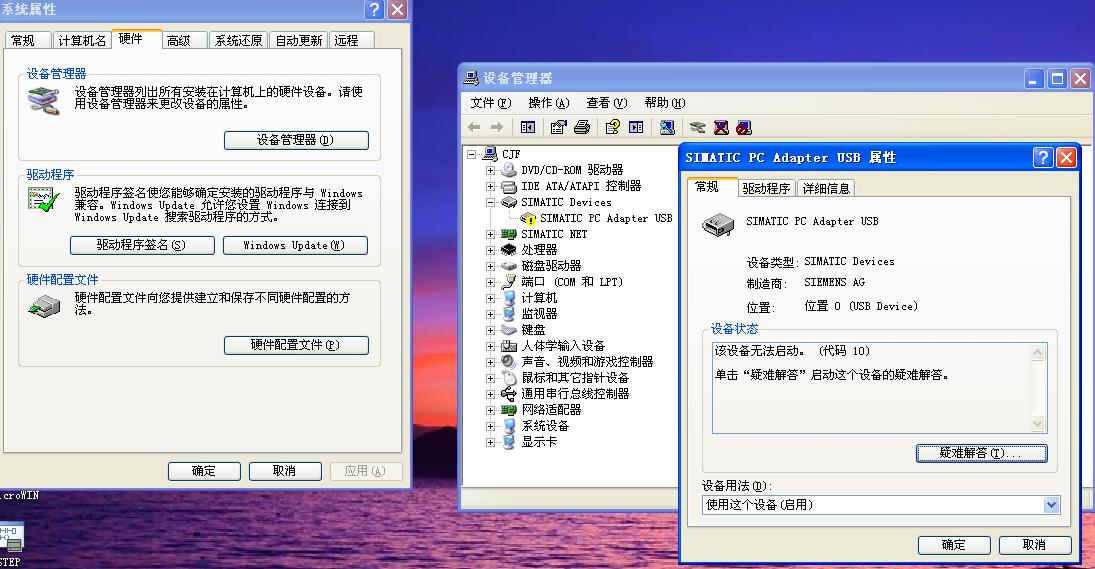Expand the display adapters node
Screen dimensions: 1095x569
click(490, 442)
